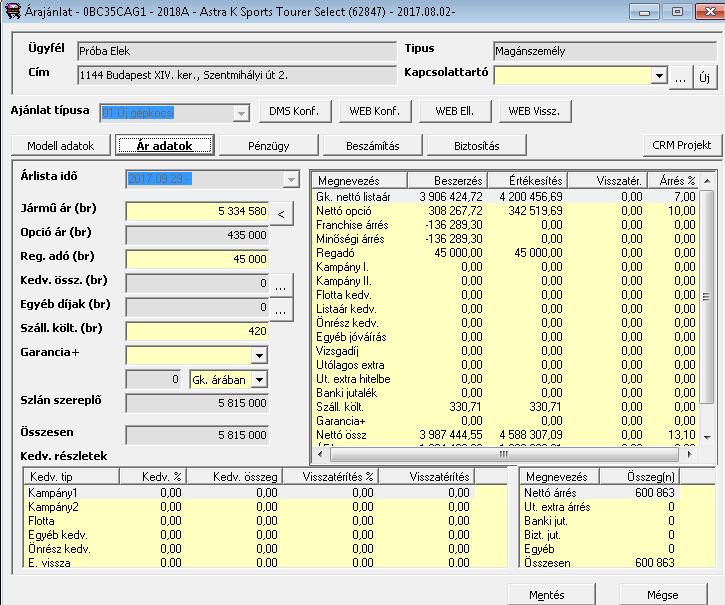This screenshot has height=605, width=725.
Task: Click the WEB Konf. button
Action: click(375, 111)
